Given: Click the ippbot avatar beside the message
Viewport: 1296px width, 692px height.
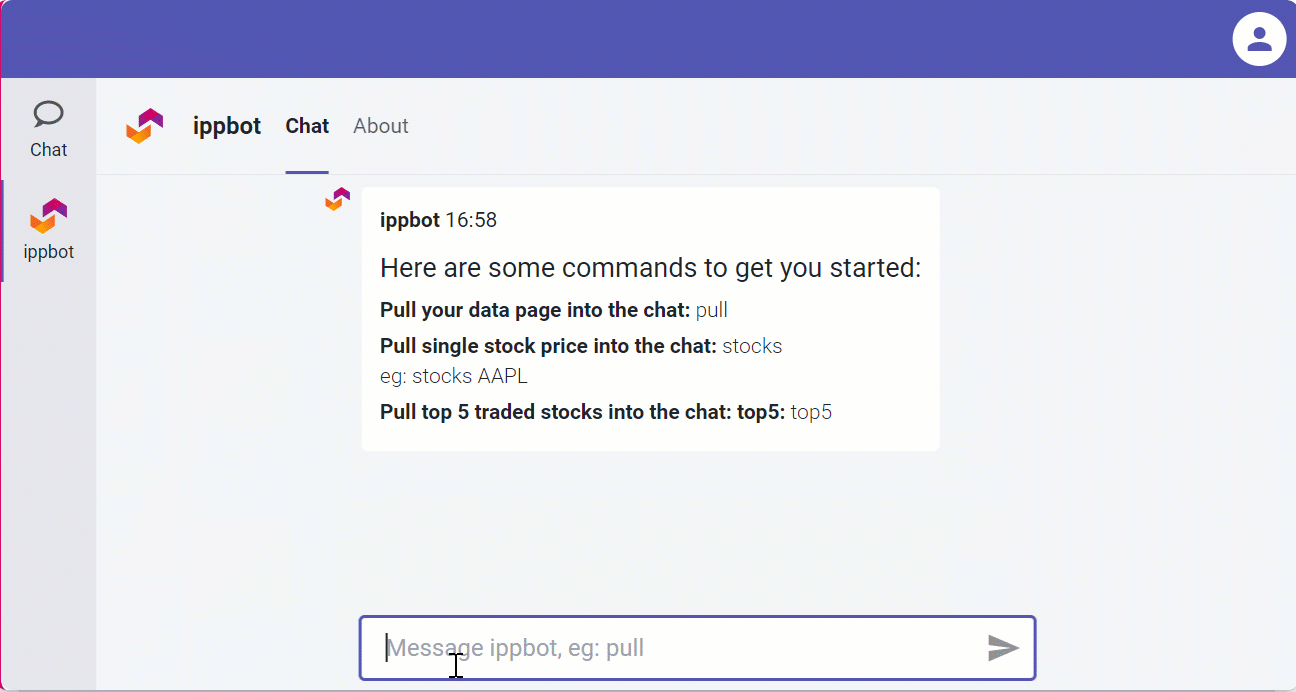Looking at the screenshot, I should (x=338, y=199).
